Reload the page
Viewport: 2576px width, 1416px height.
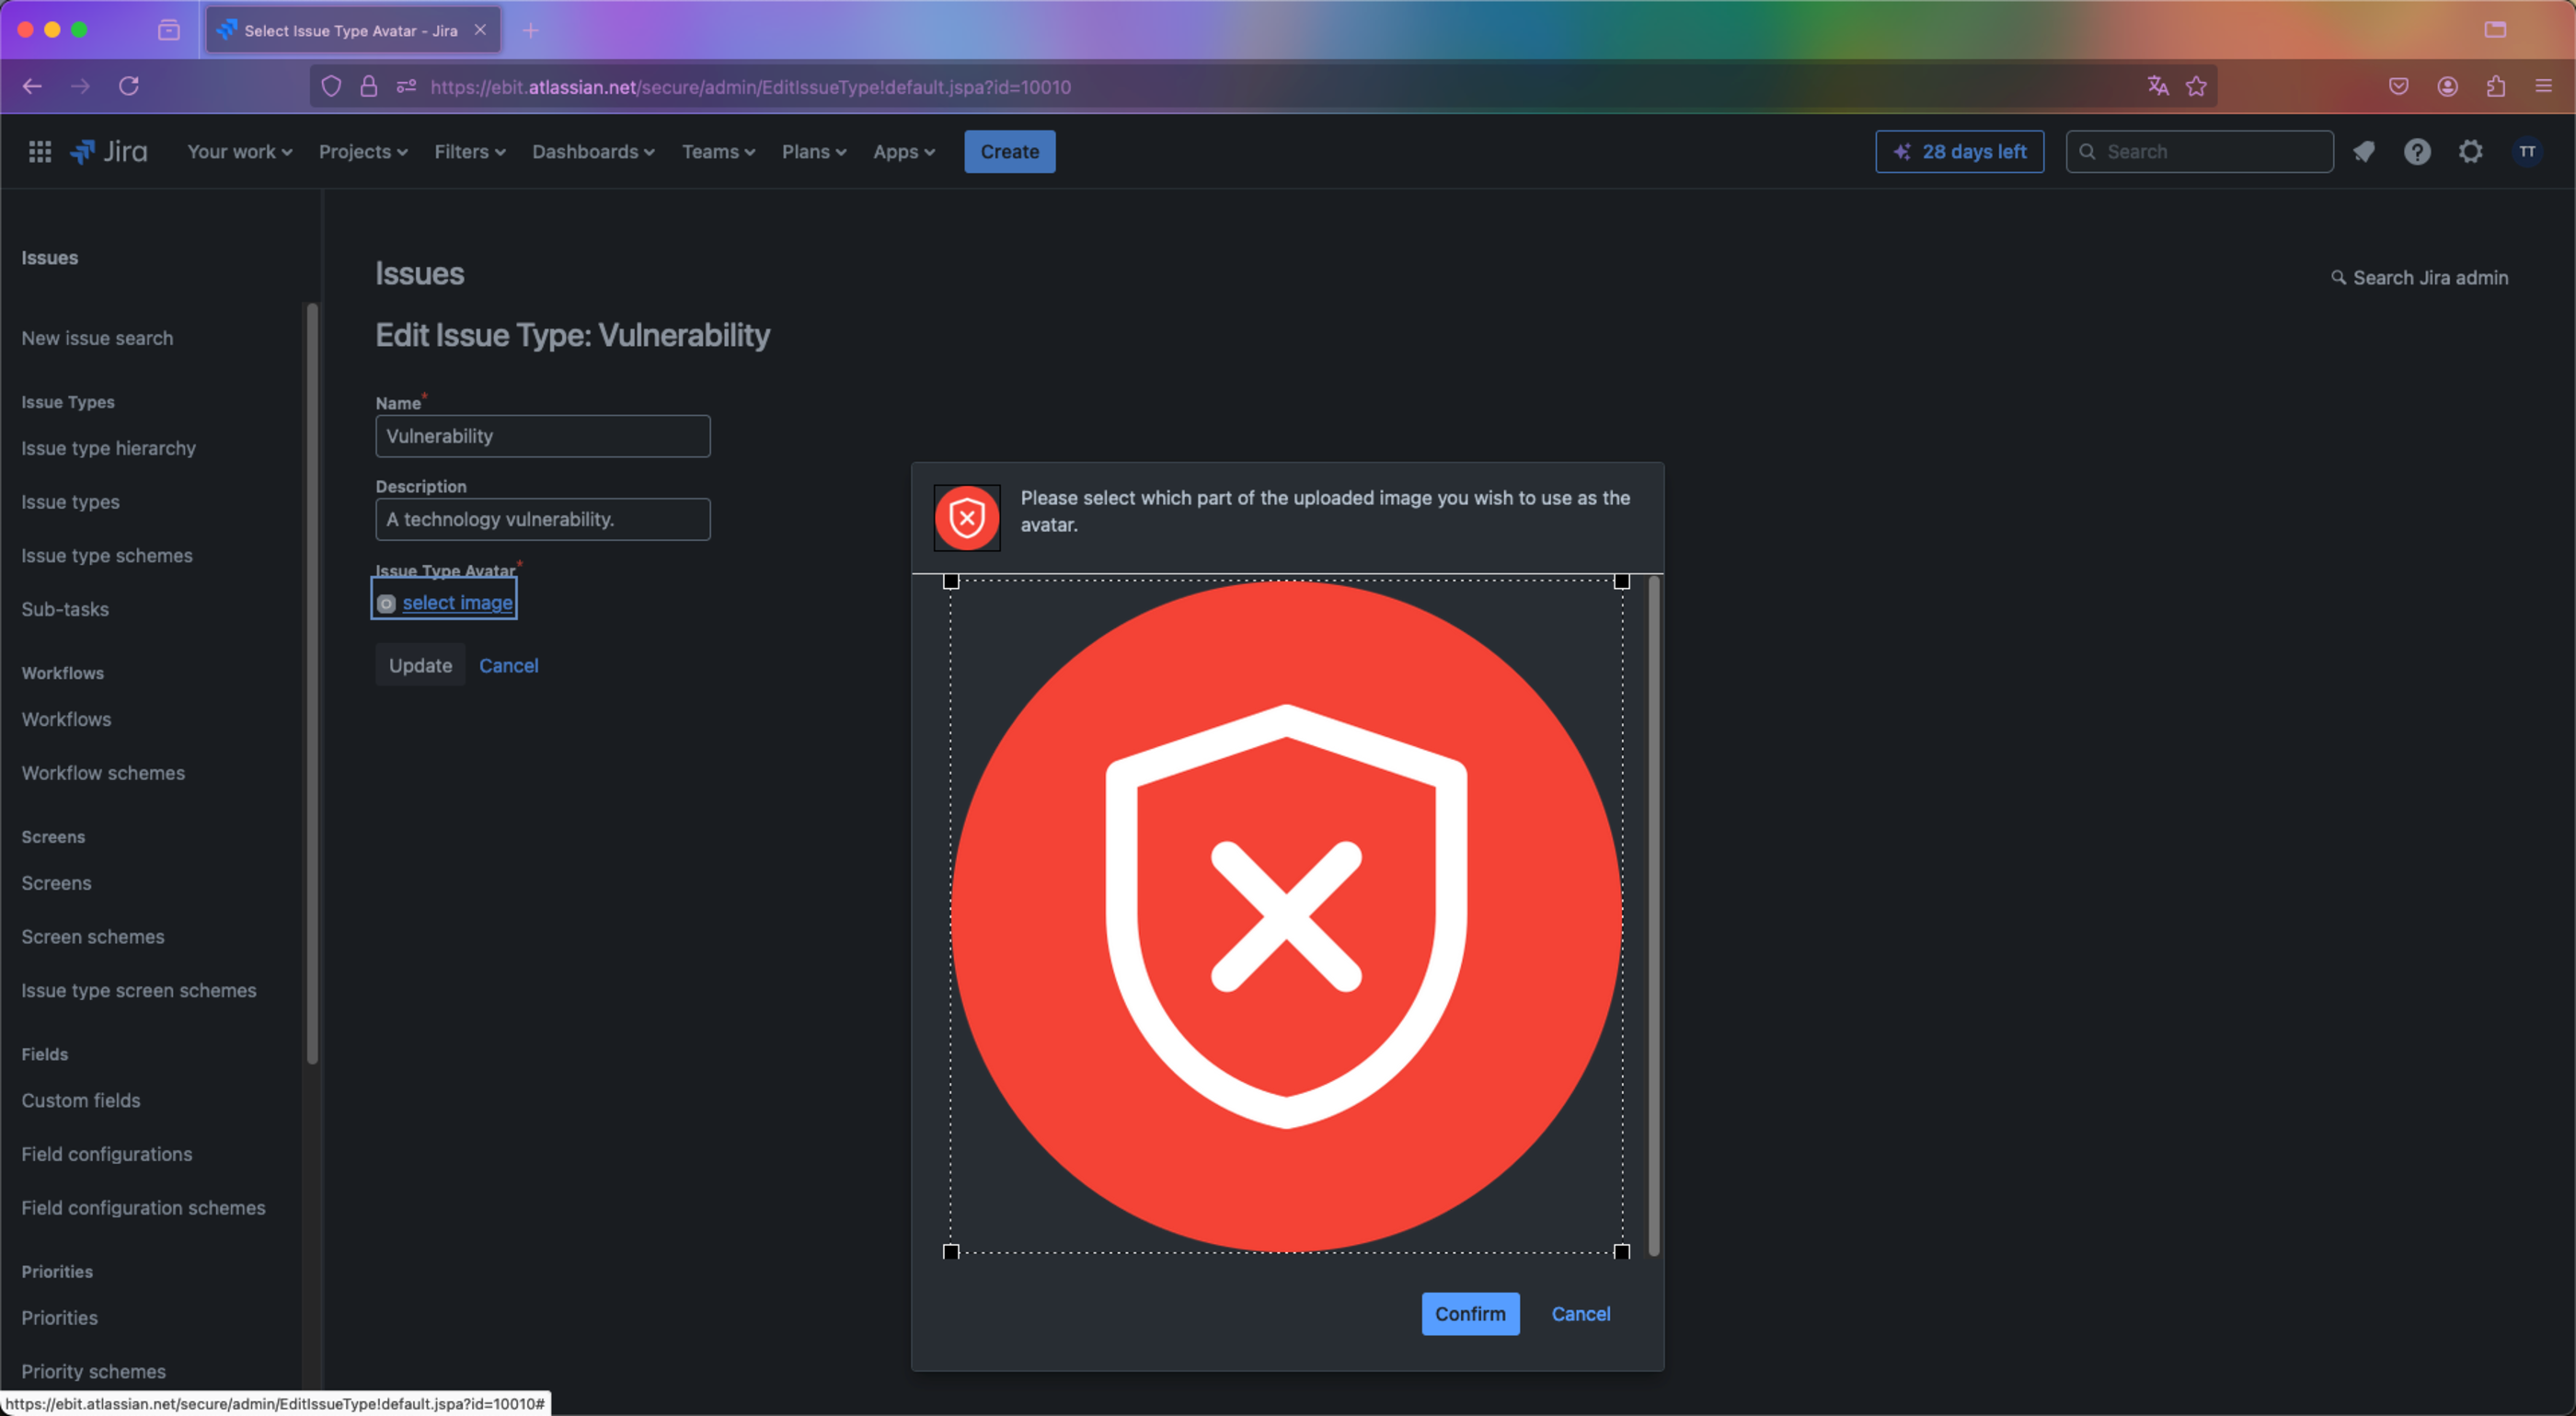pos(129,86)
